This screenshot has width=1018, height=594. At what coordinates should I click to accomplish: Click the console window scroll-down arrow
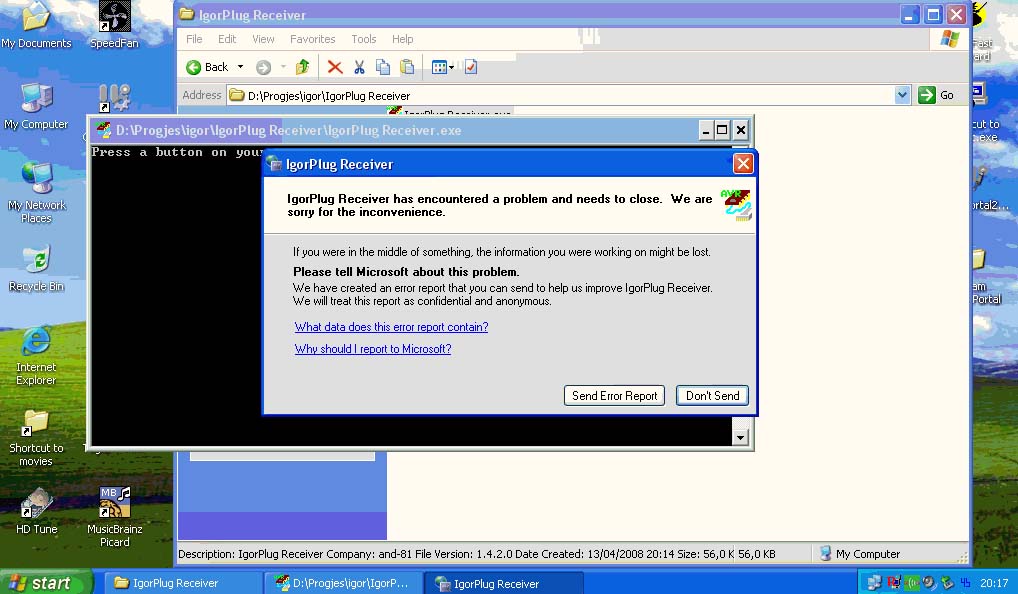coord(741,437)
